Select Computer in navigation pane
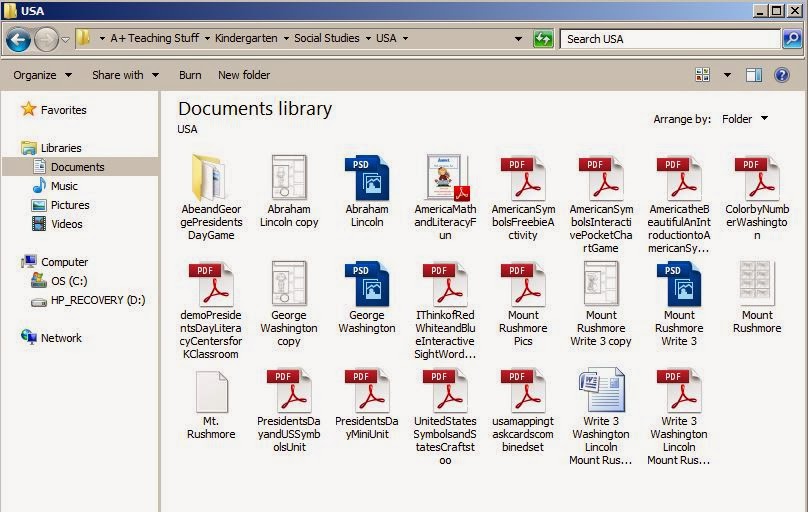This screenshot has height=512, width=808. coord(54,262)
